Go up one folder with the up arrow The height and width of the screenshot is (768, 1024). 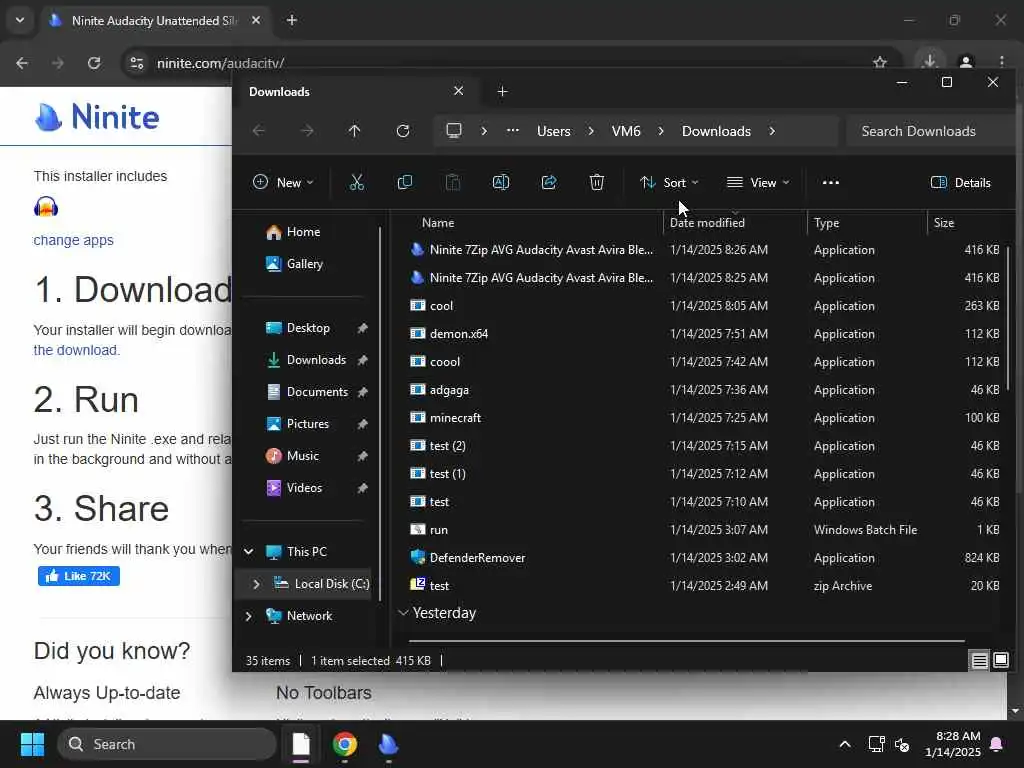tap(355, 131)
